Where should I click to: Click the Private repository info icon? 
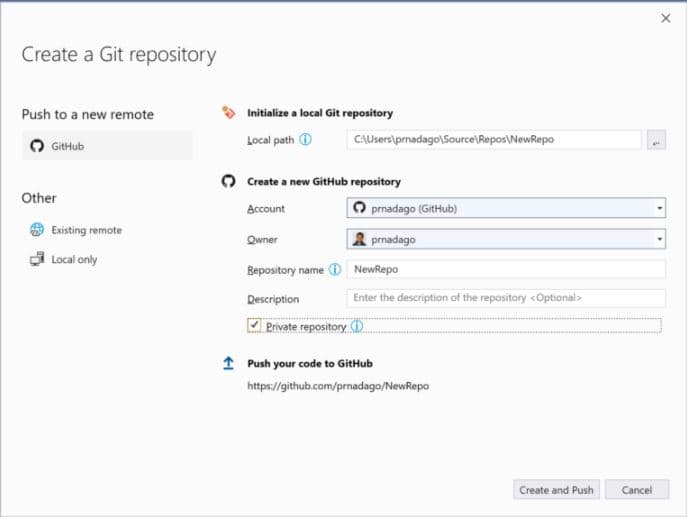pyautogui.click(x=357, y=326)
